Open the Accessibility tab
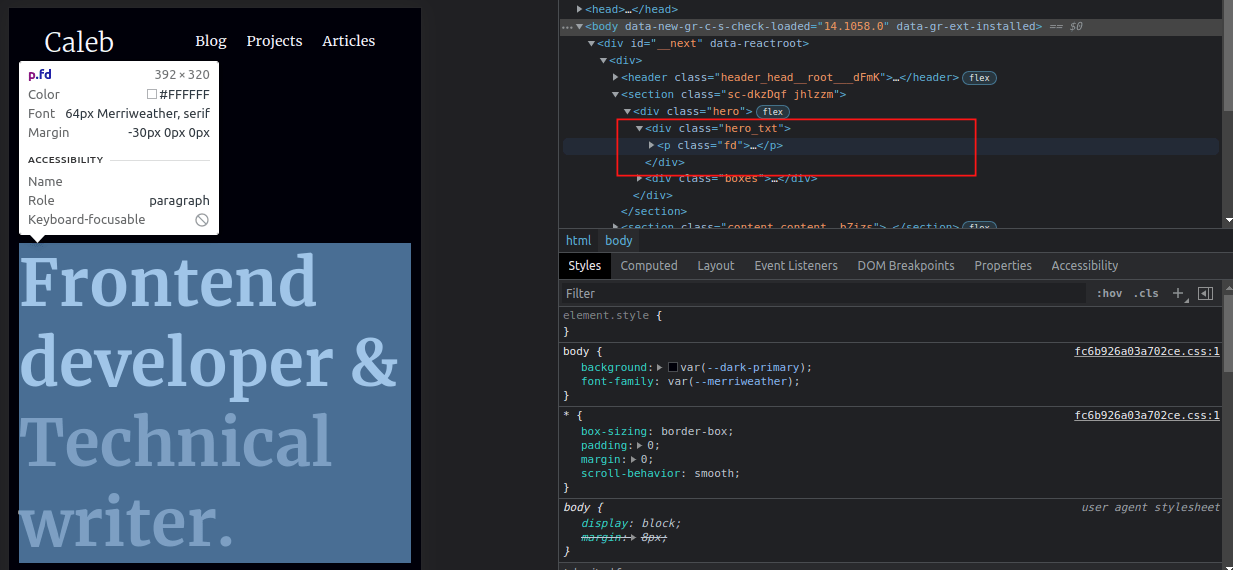This screenshot has height=570, width=1233. click(x=1084, y=266)
